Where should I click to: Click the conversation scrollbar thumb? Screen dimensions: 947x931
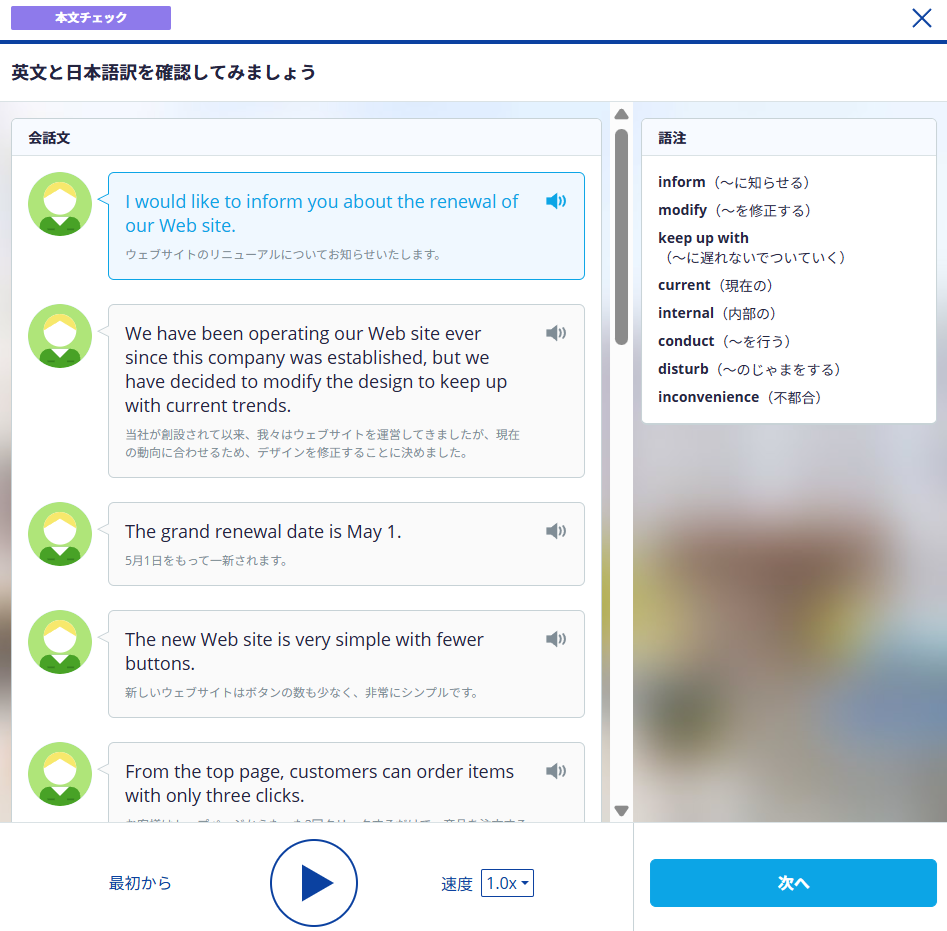tap(621, 235)
